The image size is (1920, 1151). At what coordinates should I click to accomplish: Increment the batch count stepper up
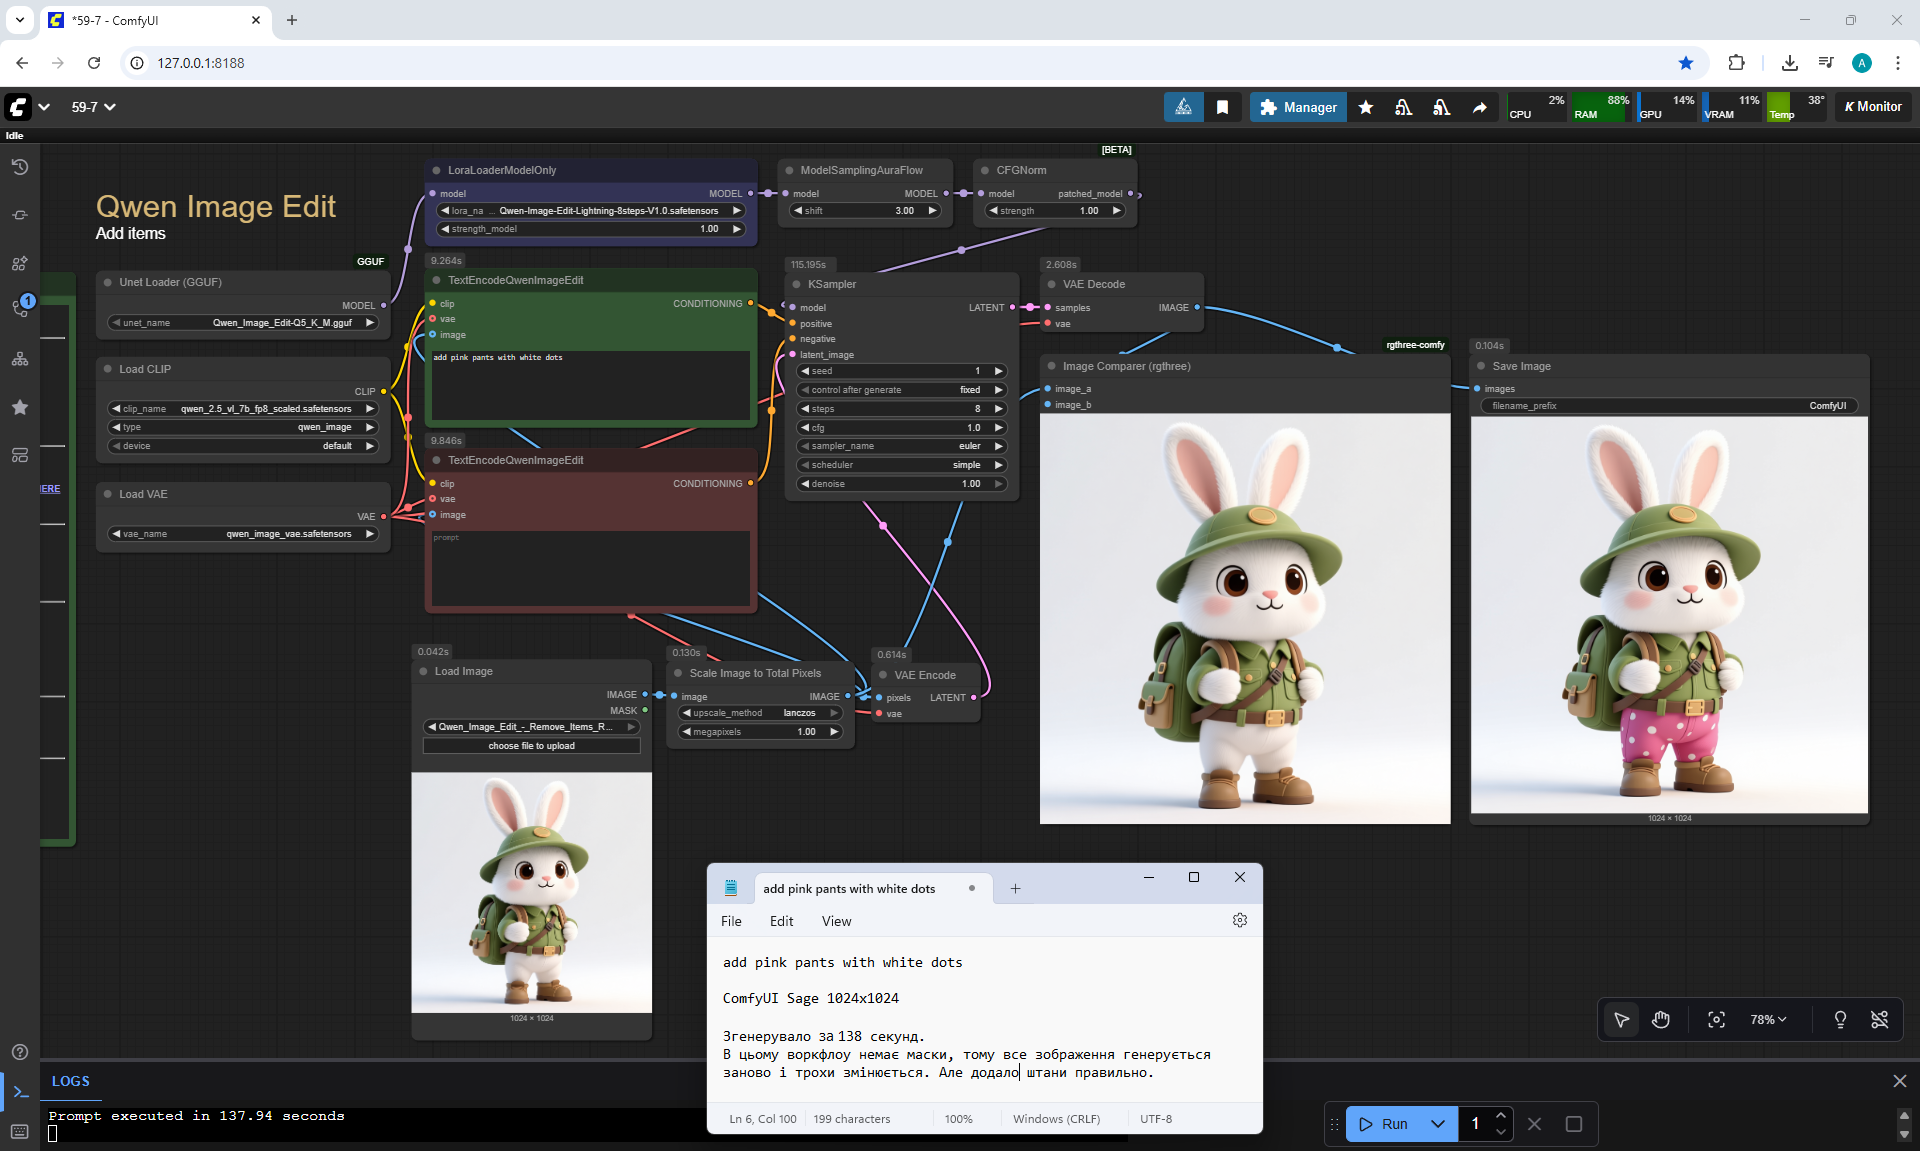[x=1500, y=1115]
